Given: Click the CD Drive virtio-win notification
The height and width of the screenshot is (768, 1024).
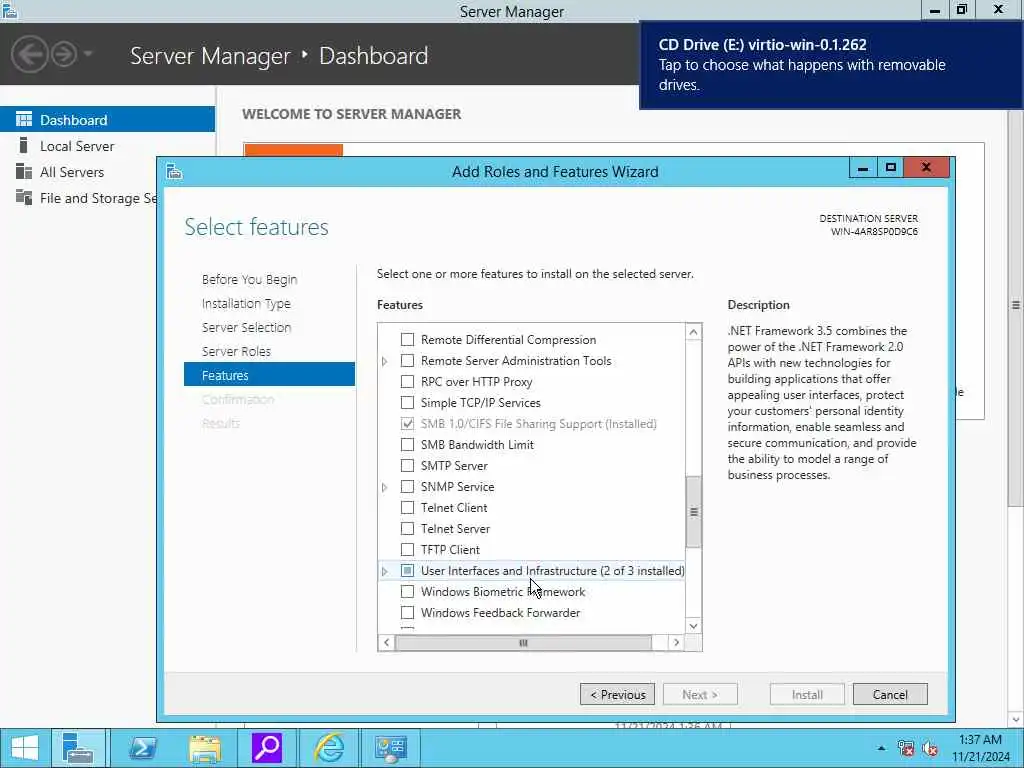Looking at the screenshot, I should (831, 65).
